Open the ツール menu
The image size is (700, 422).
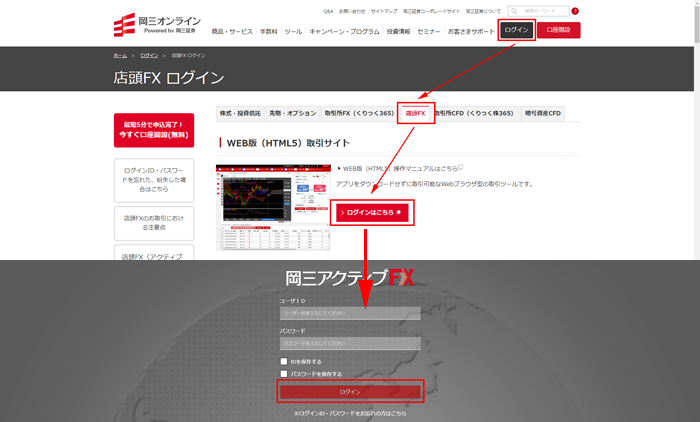pyautogui.click(x=293, y=31)
